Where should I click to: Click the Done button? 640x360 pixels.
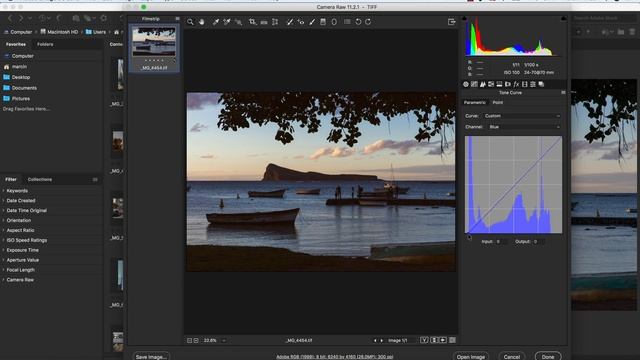(548, 356)
